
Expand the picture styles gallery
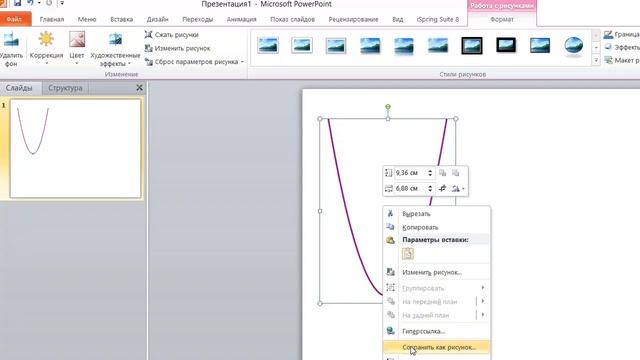click(596, 60)
